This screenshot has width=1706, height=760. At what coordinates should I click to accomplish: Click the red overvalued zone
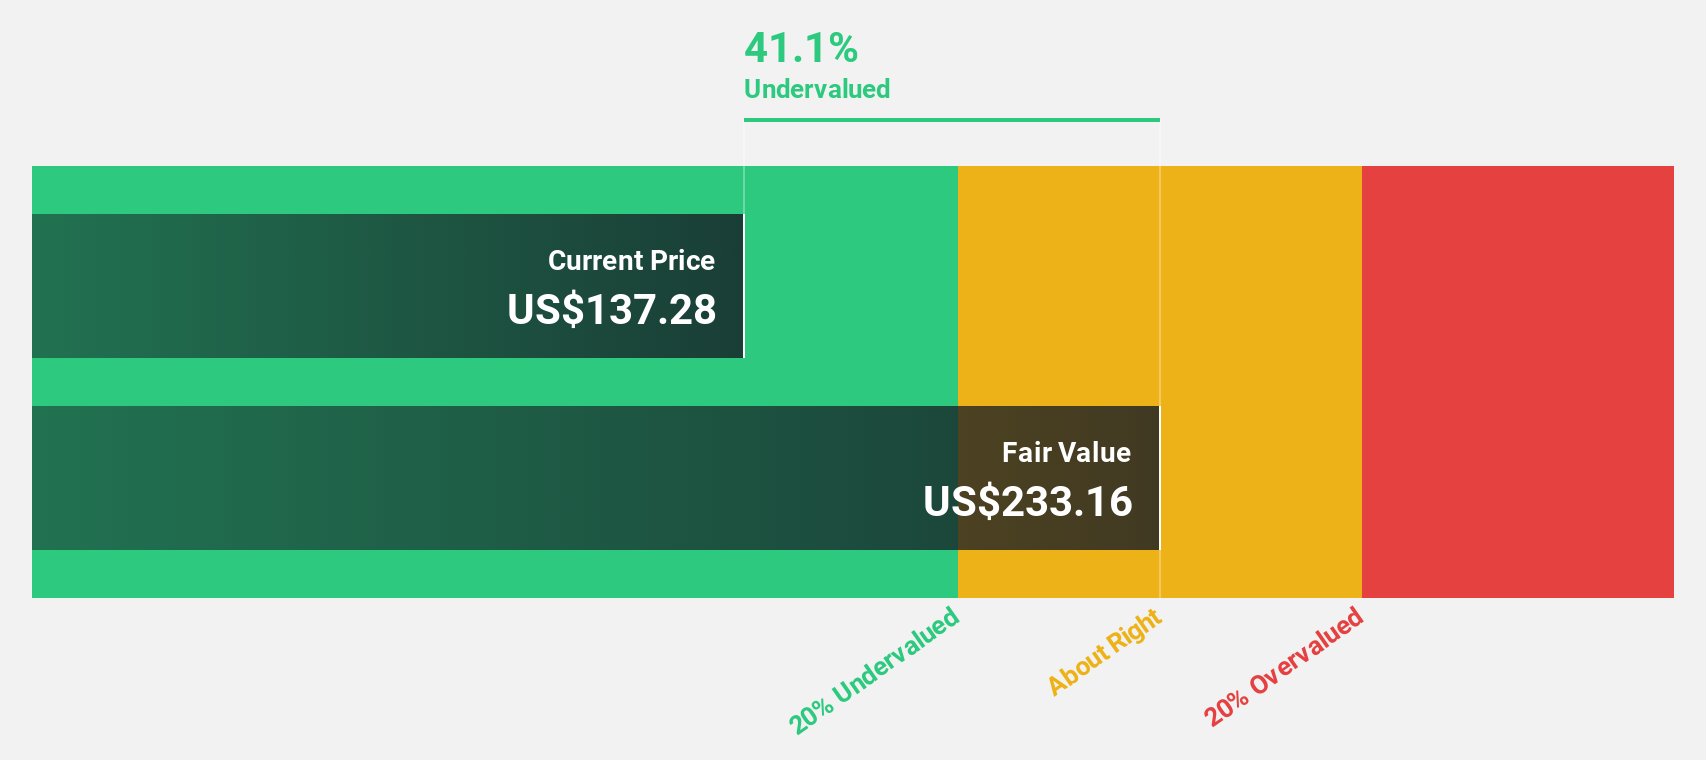(1517, 381)
